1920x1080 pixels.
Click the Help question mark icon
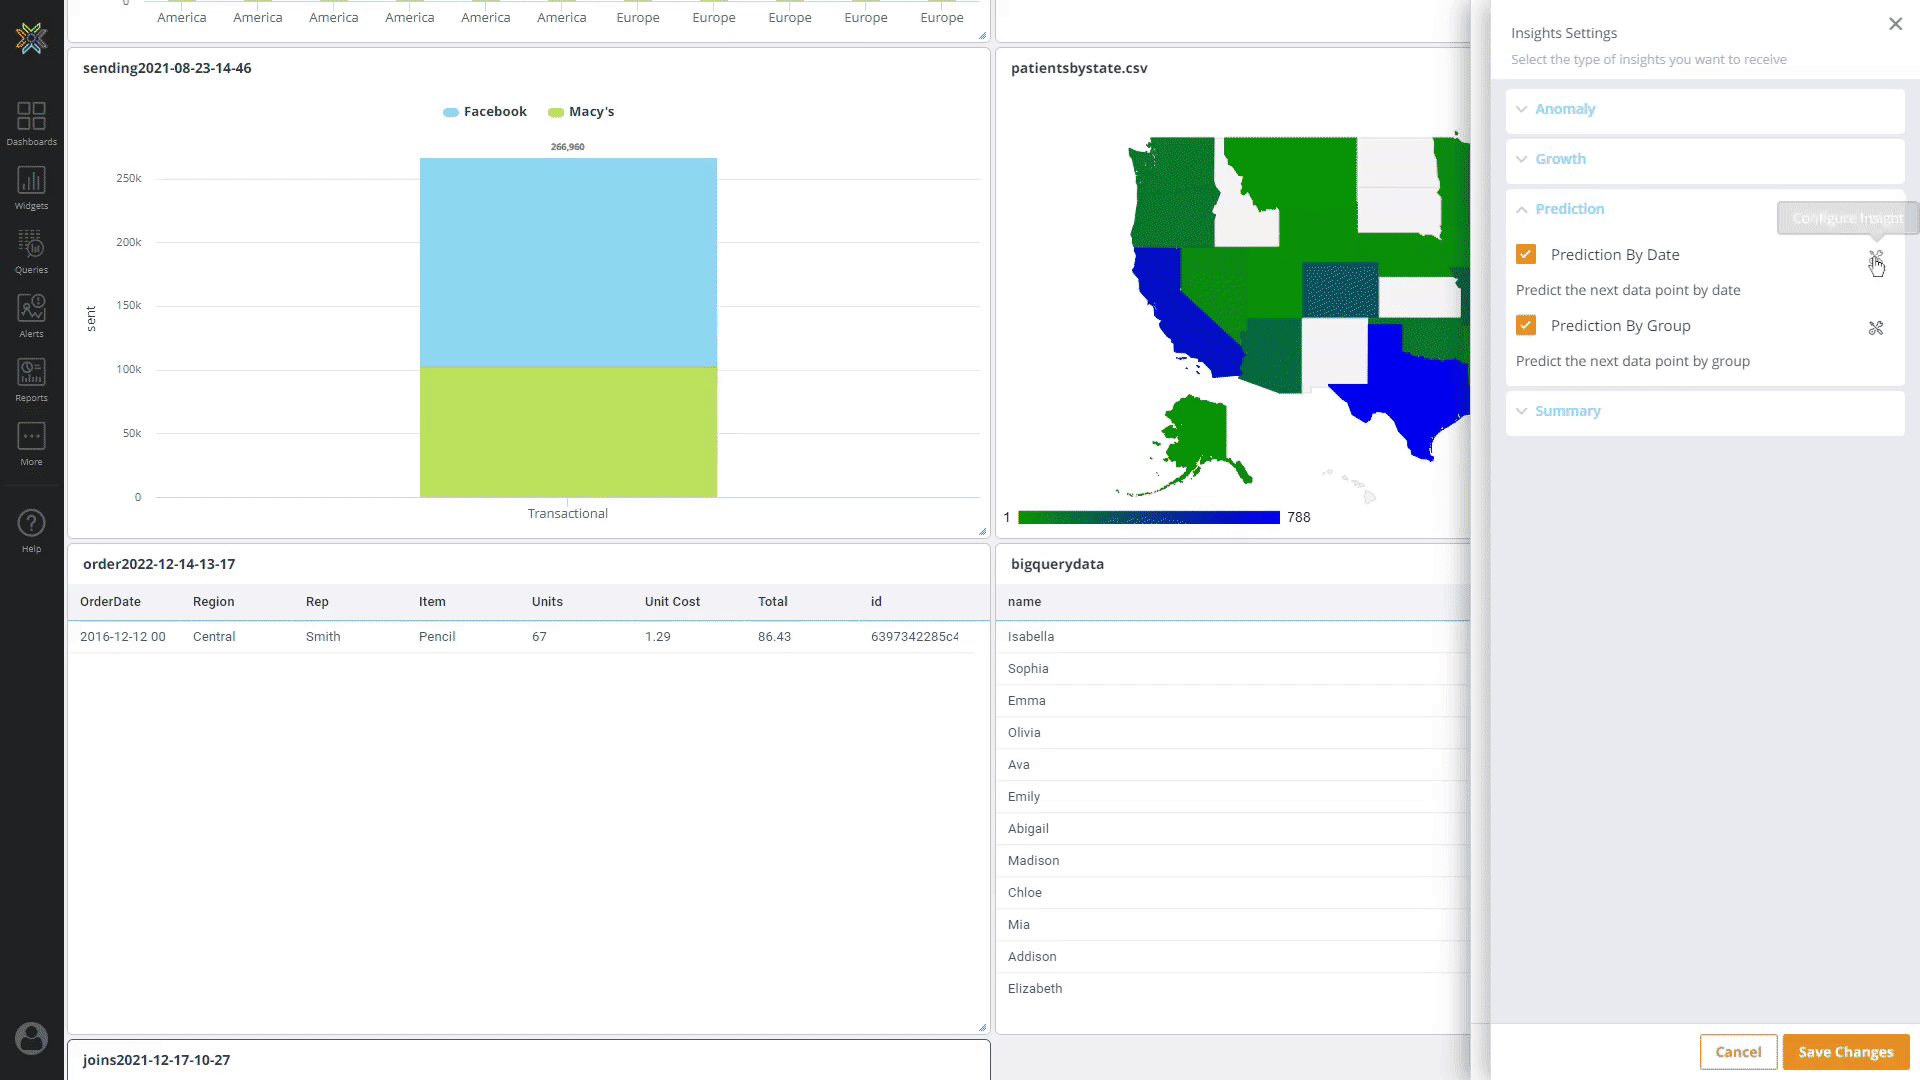pyautogui.click(x=31, y=530)
